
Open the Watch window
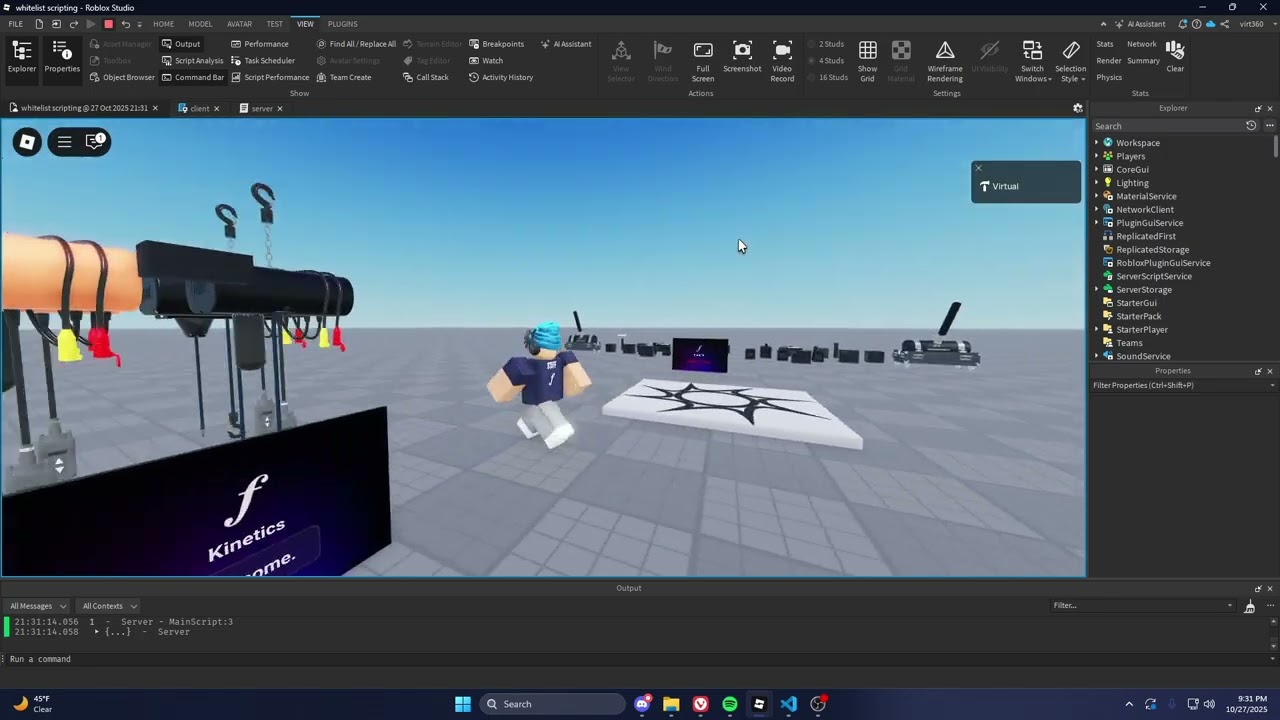click(x=486, y=61)
